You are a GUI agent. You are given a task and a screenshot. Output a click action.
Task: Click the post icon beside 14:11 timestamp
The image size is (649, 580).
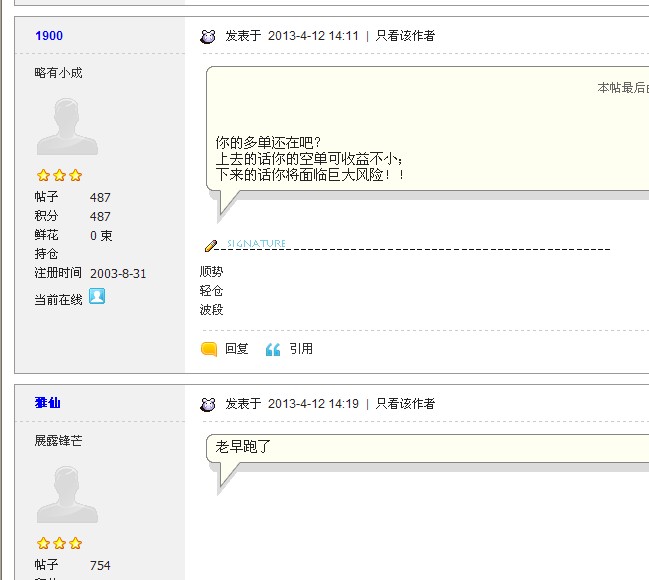point(208,36)
